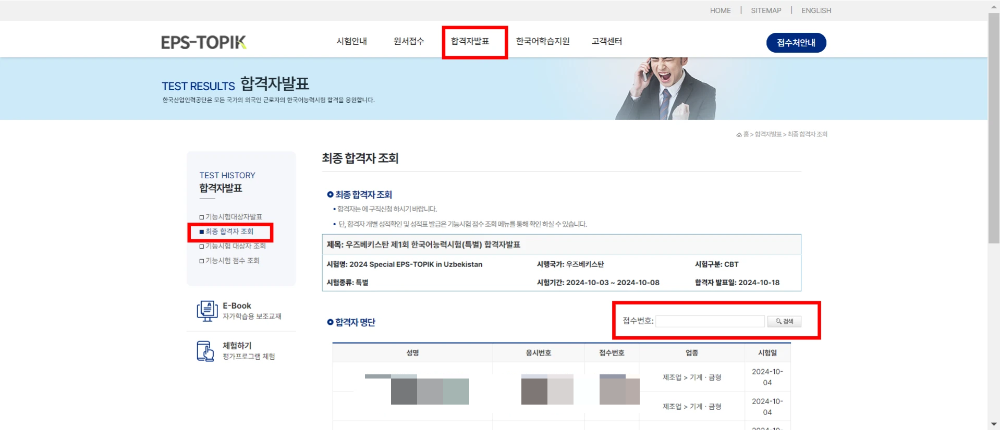Open the E-Book 자가학습용 보조교재 link
This screenshot has height=430, width=1000.
point(252,311)
